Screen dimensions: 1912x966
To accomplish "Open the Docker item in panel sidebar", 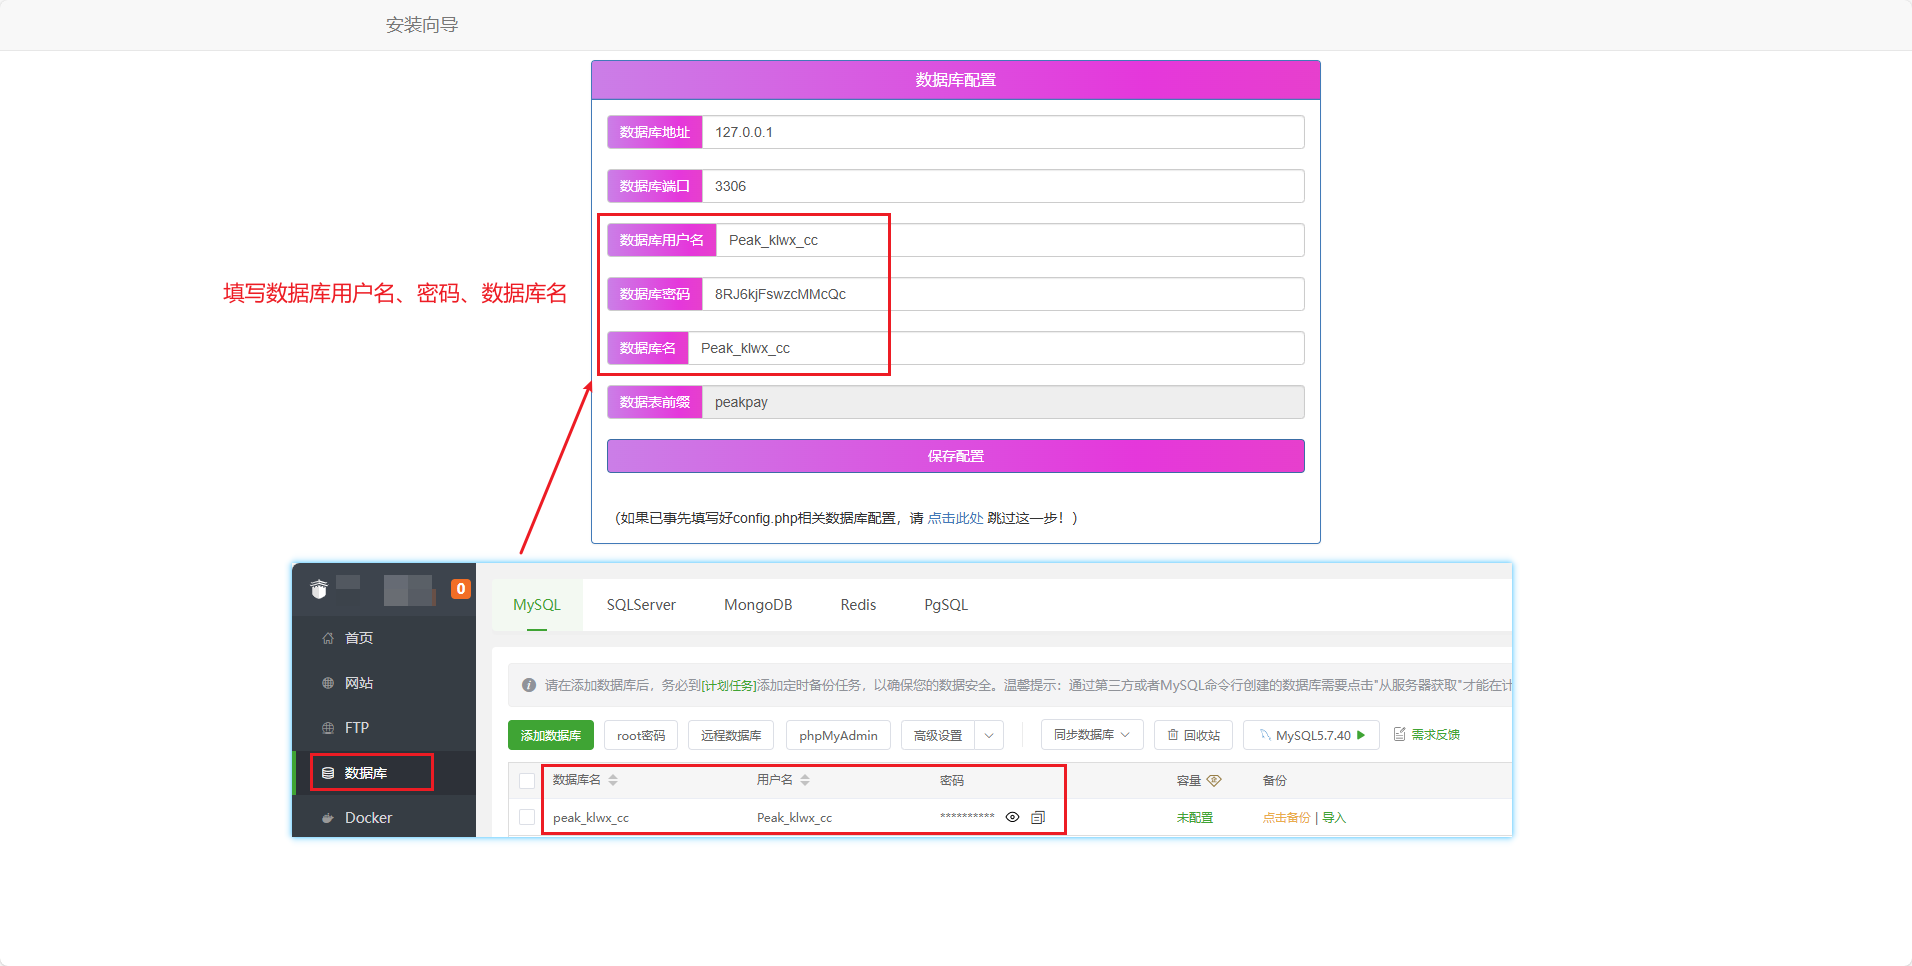I will click(368, 818).
